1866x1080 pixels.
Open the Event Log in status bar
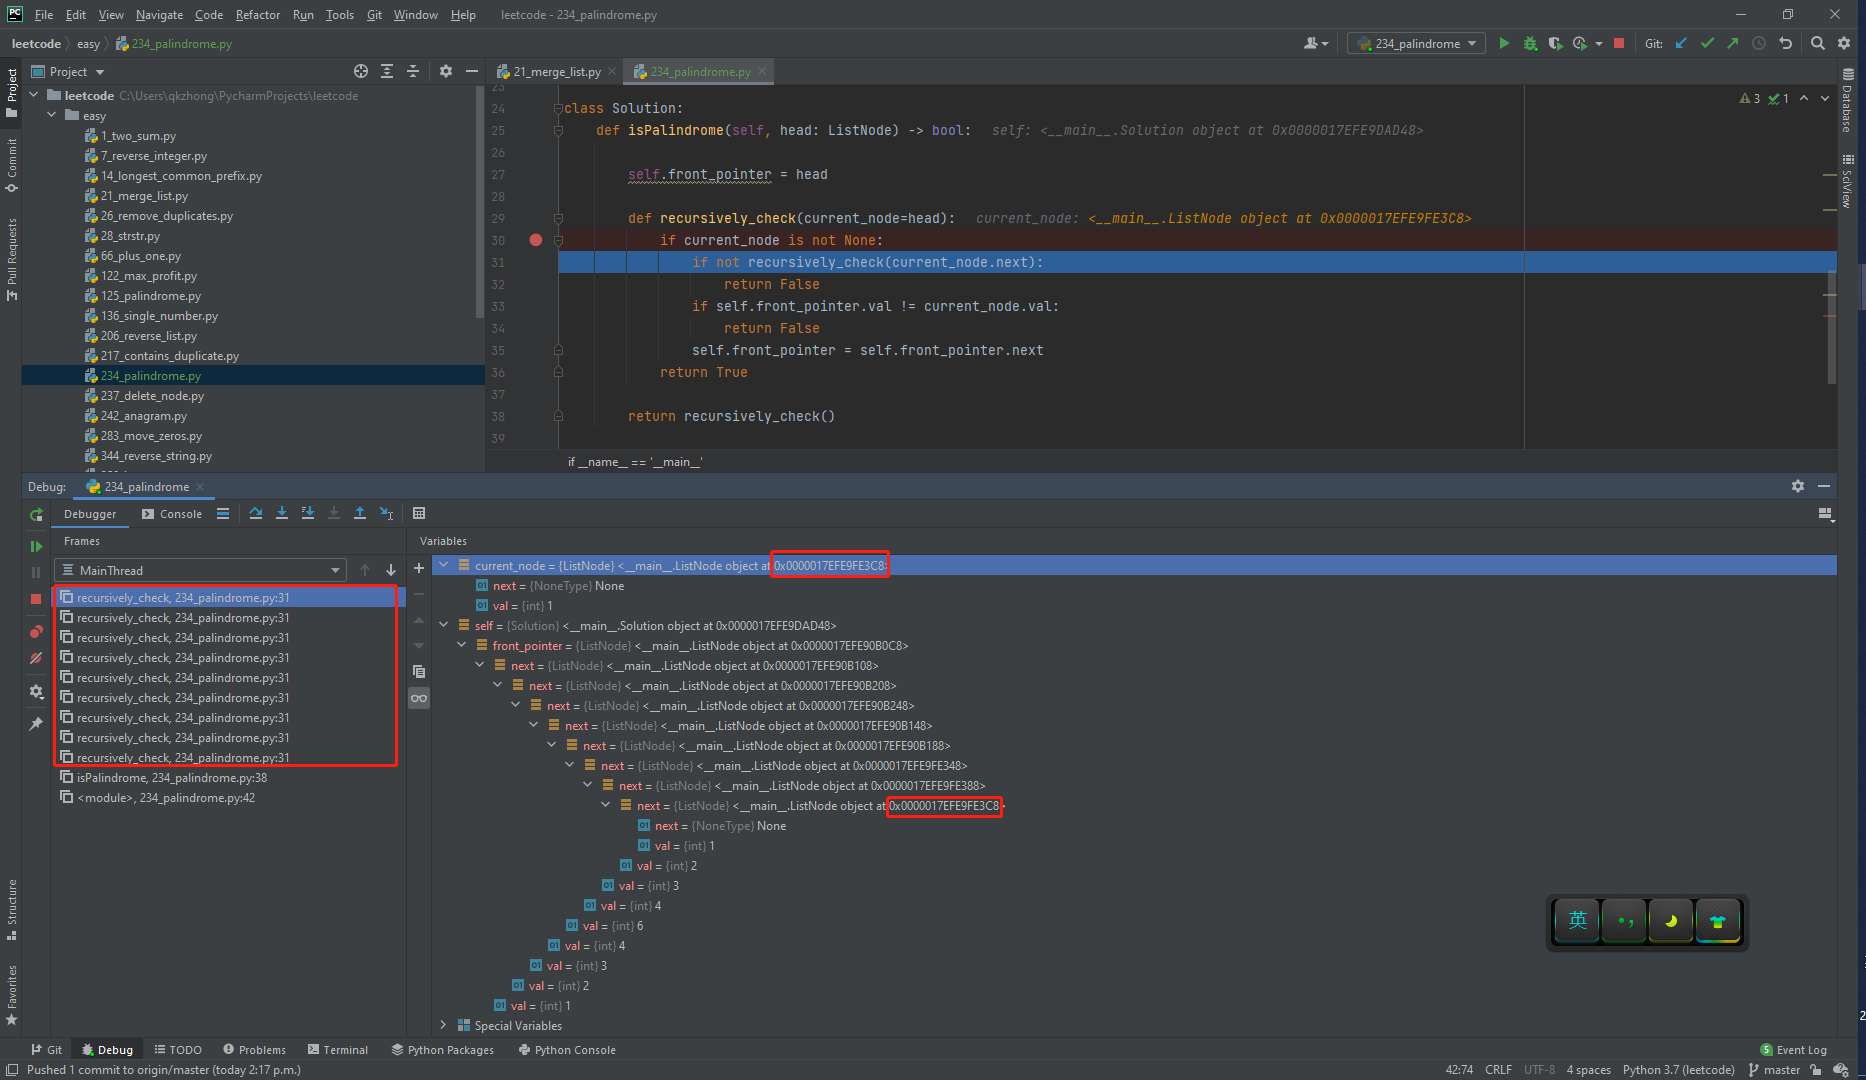(x=1793, y=1049)
